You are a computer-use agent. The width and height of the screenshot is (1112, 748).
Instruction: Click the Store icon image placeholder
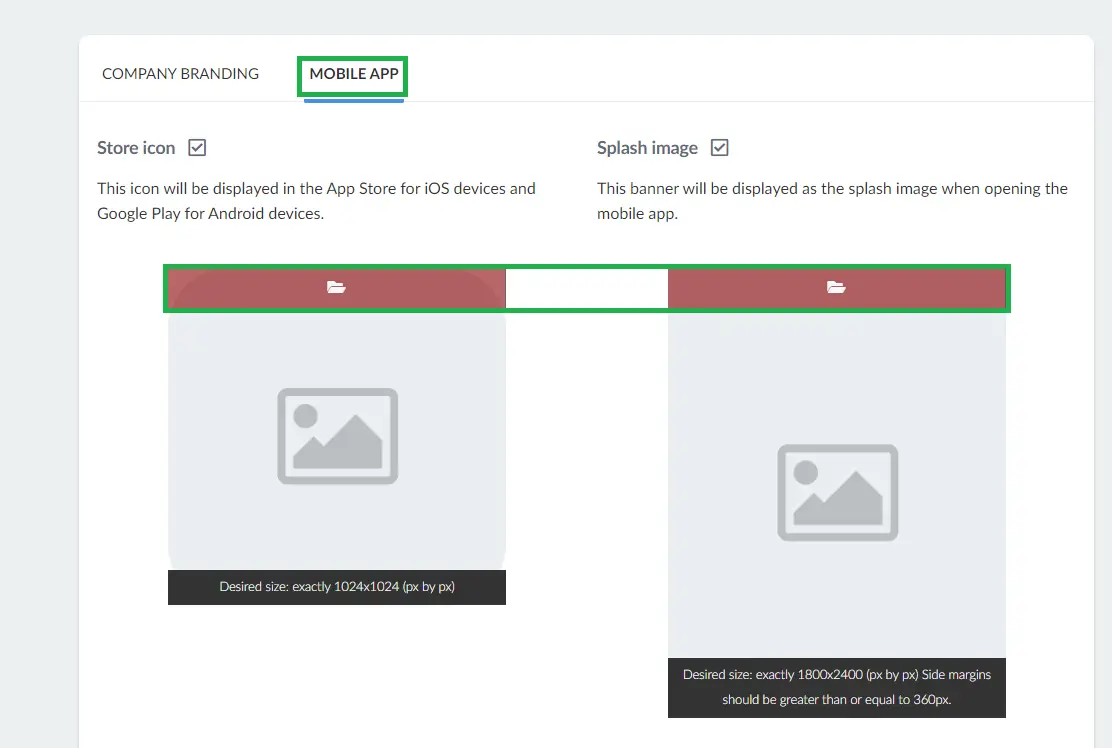337,437
